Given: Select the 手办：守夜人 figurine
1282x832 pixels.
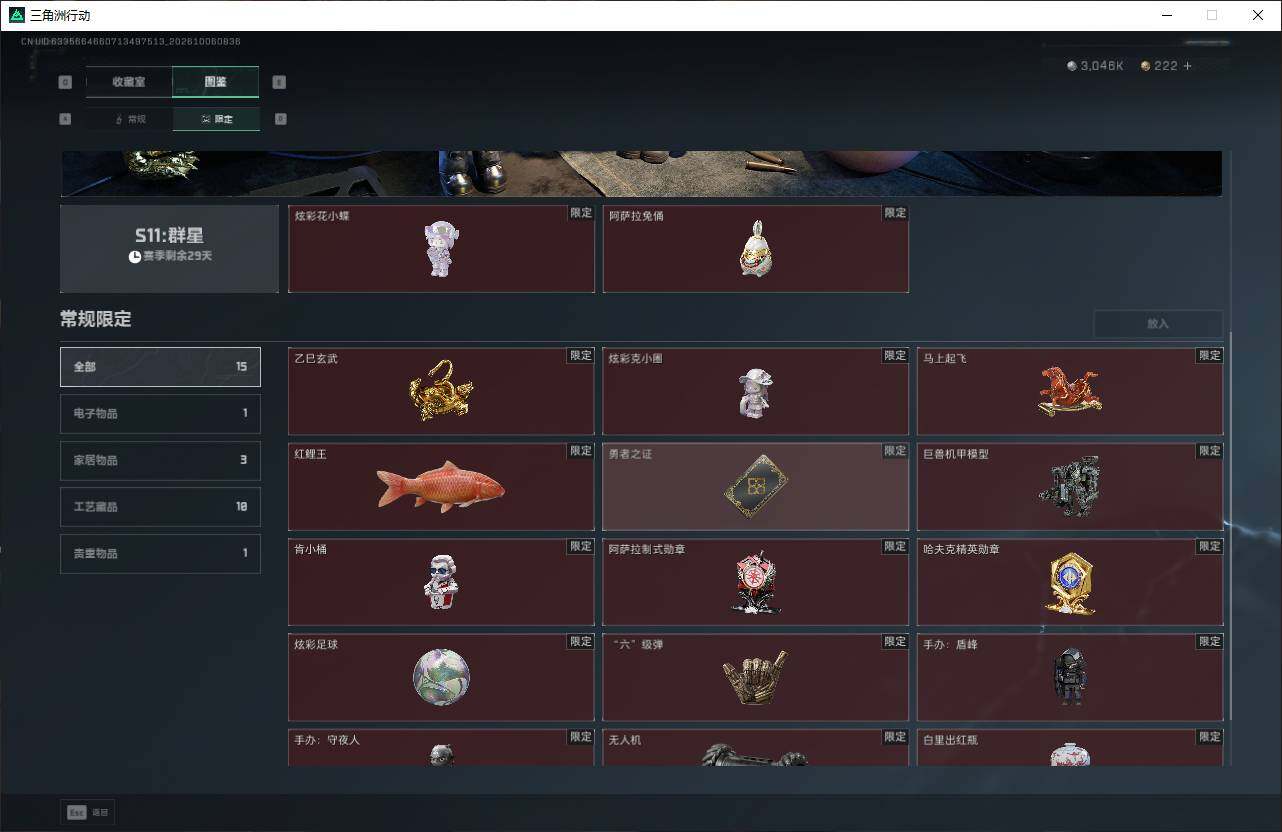Looking at the screenshot, I should [x=441, y=748].
